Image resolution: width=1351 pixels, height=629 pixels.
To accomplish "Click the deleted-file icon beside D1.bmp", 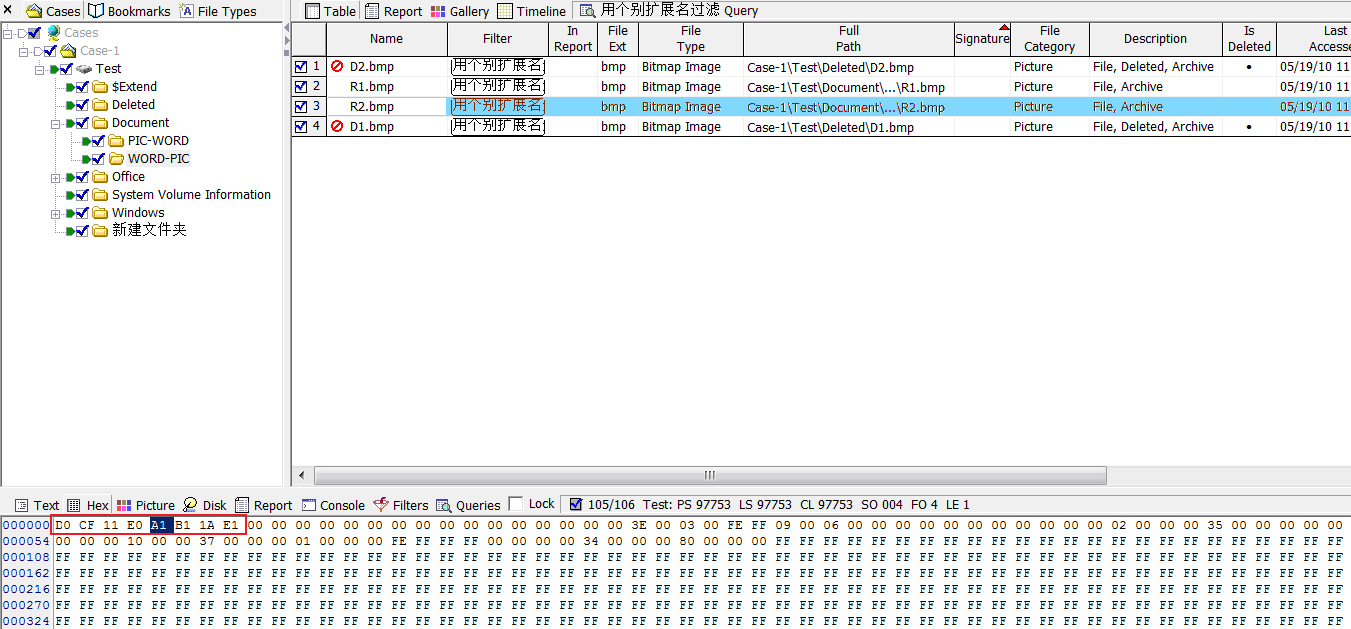I will [337, 127].
